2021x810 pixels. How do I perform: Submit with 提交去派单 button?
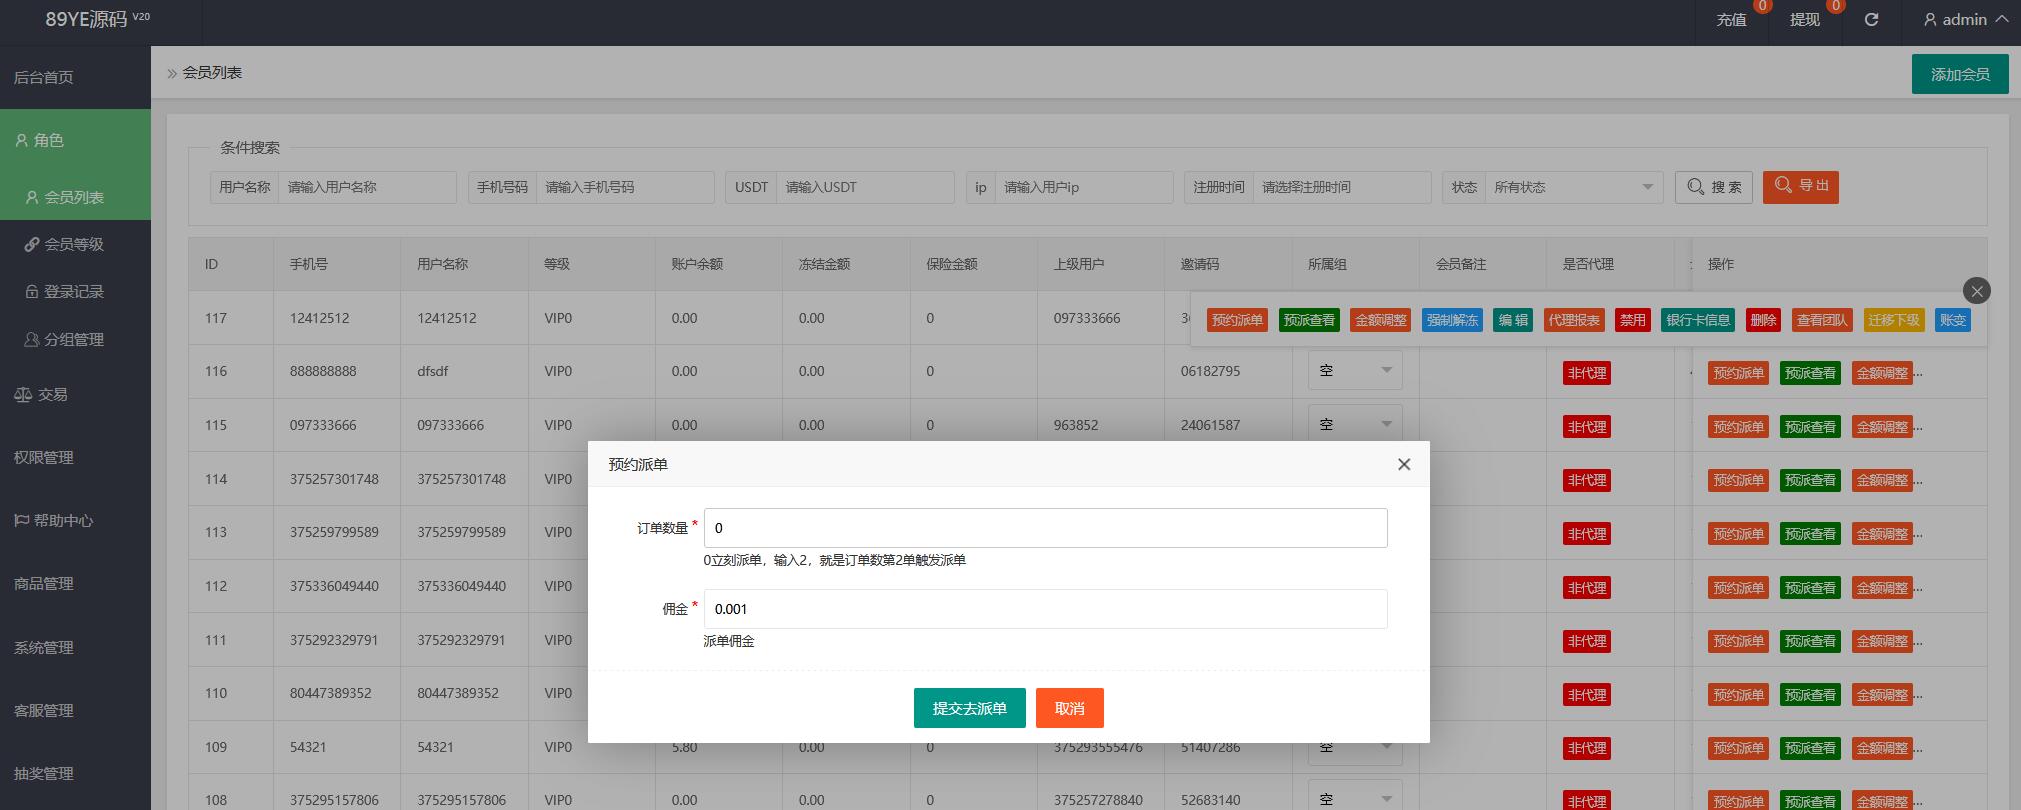[x=969, y=708]
